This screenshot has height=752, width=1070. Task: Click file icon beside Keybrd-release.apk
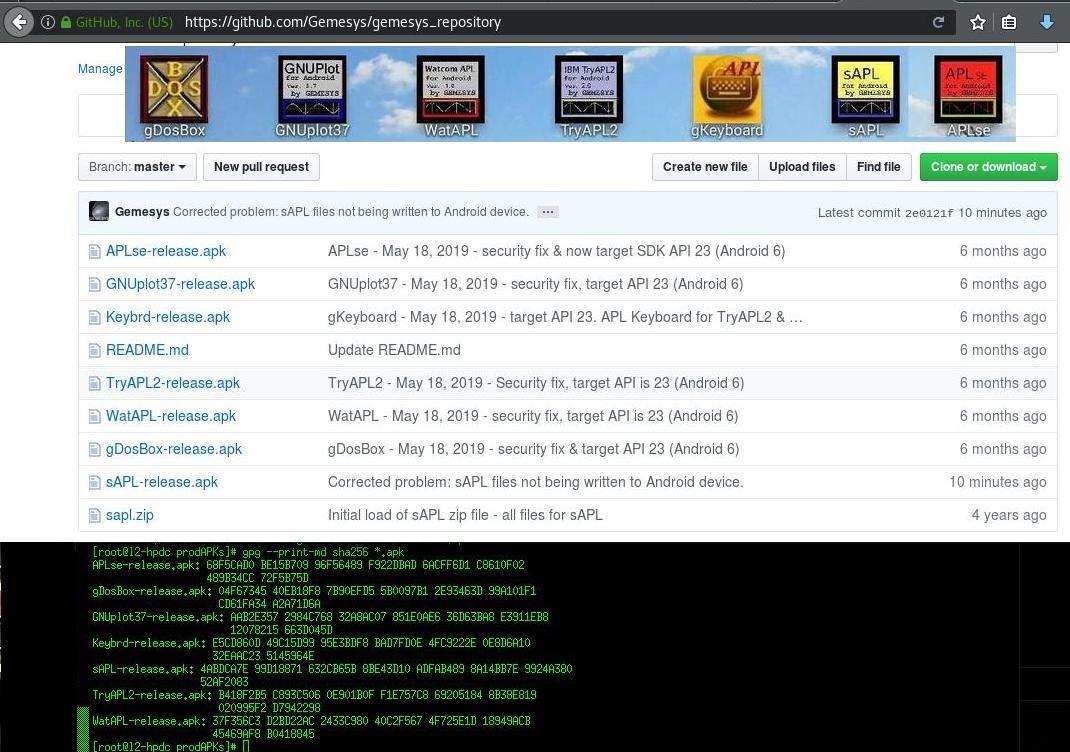[x=94, y=317]
